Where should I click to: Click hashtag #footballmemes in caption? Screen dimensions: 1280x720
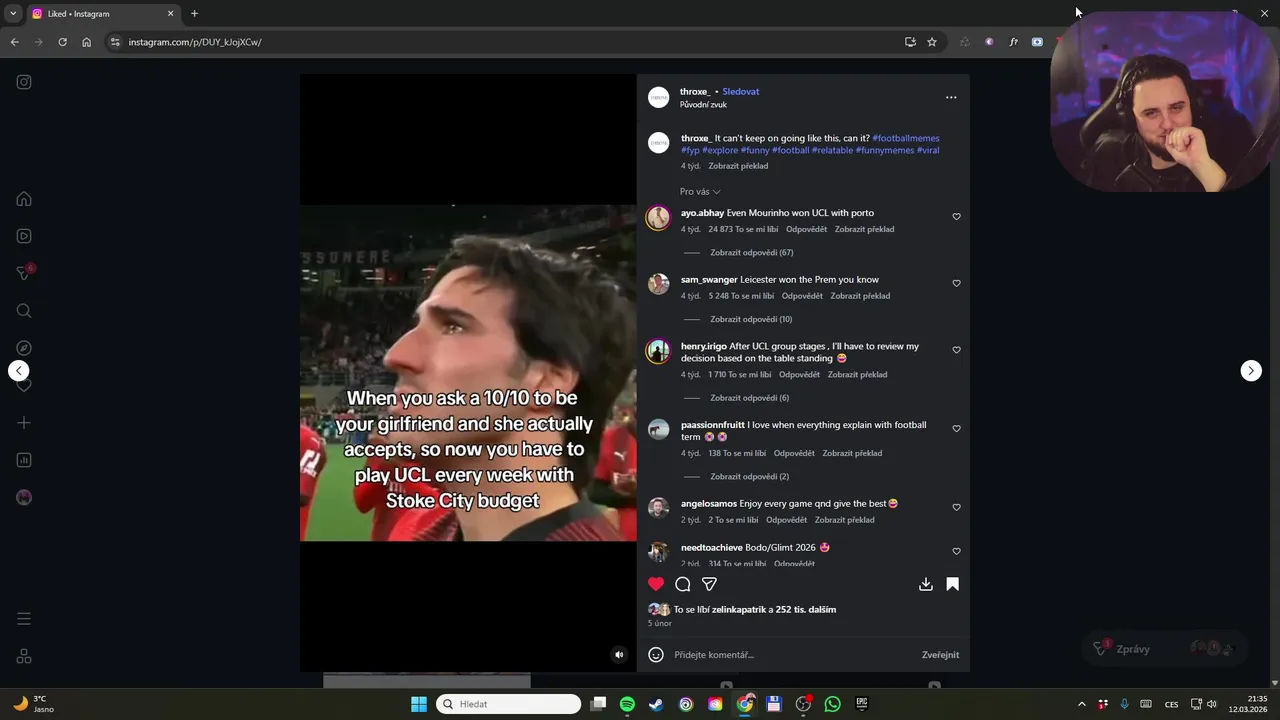click(x=906, y=138)
